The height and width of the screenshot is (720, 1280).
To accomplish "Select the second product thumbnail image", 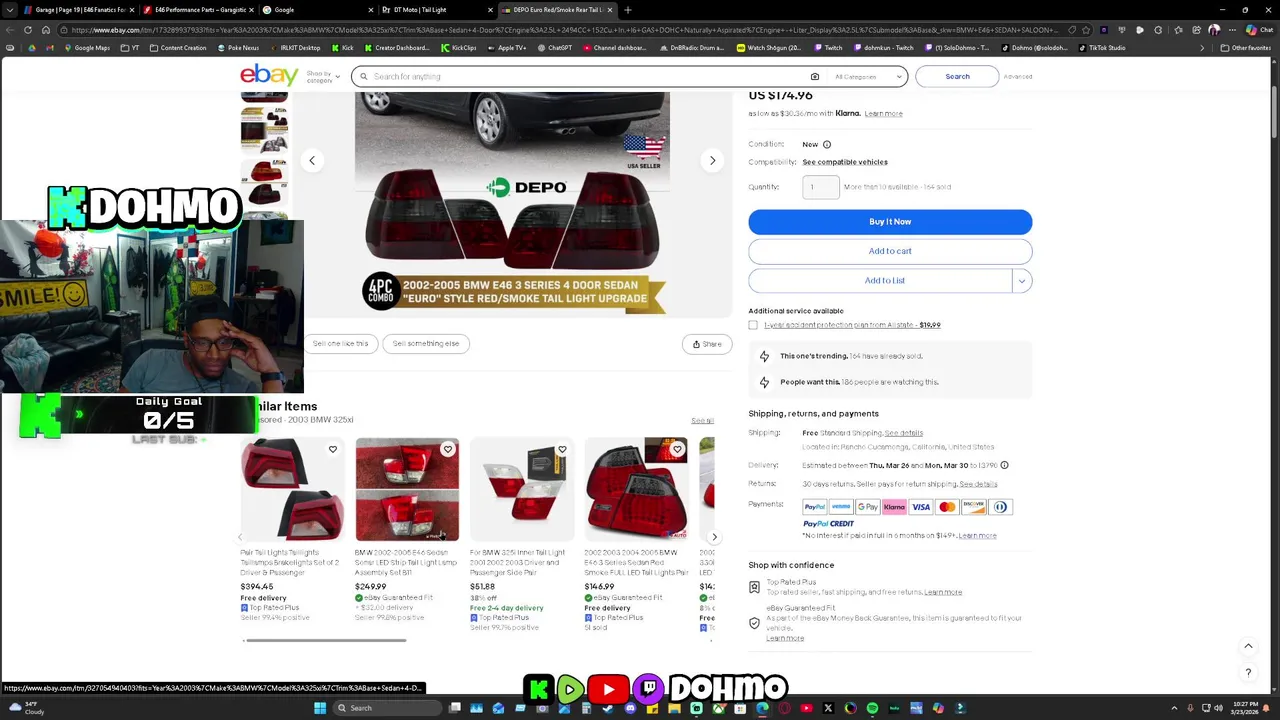I will (264, 130).
